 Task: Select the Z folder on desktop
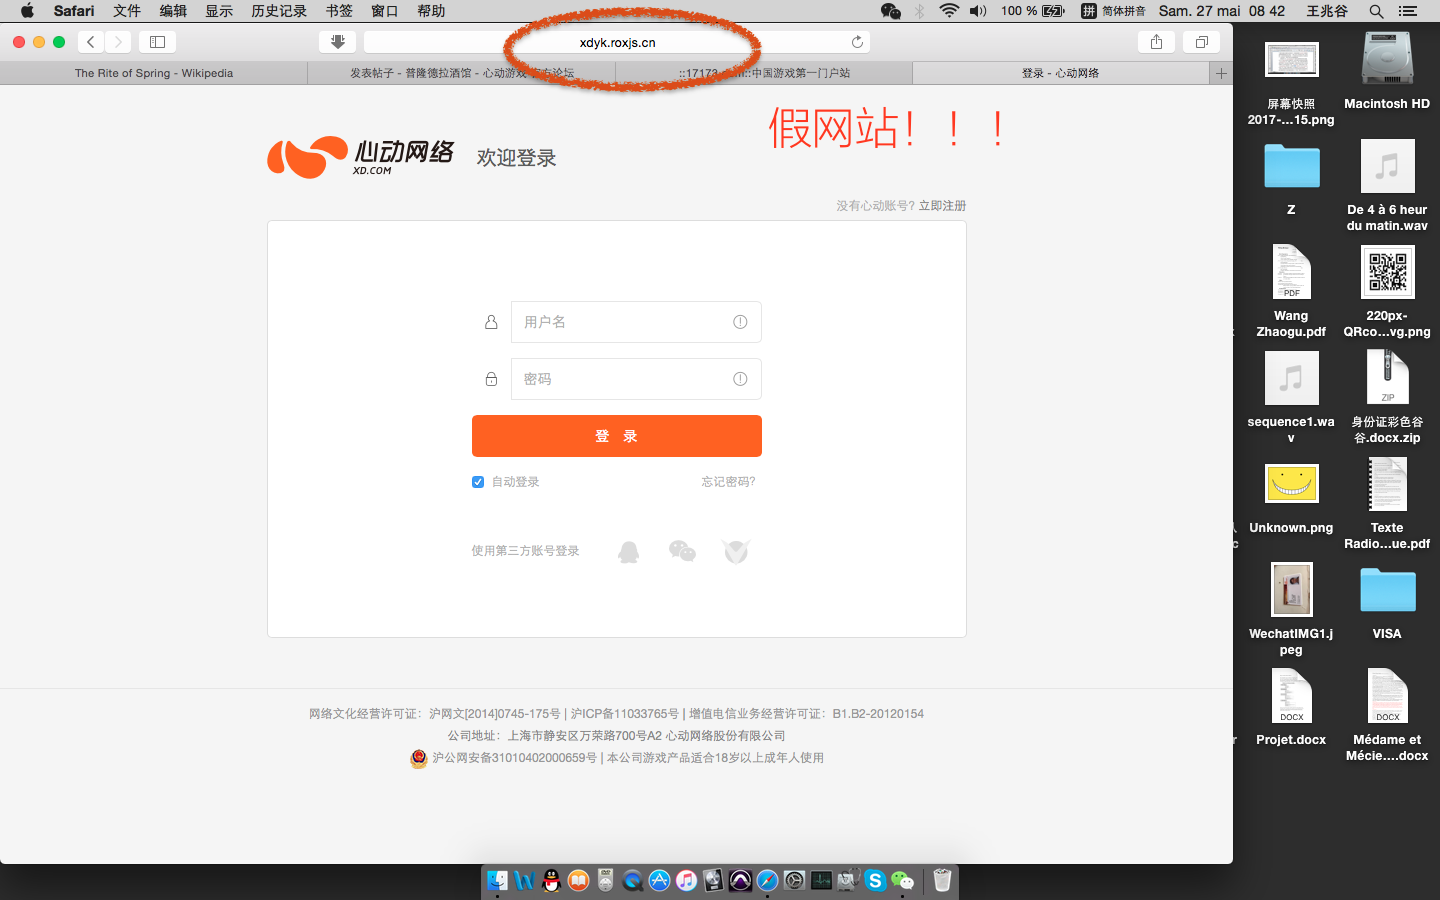point(1291,166)
